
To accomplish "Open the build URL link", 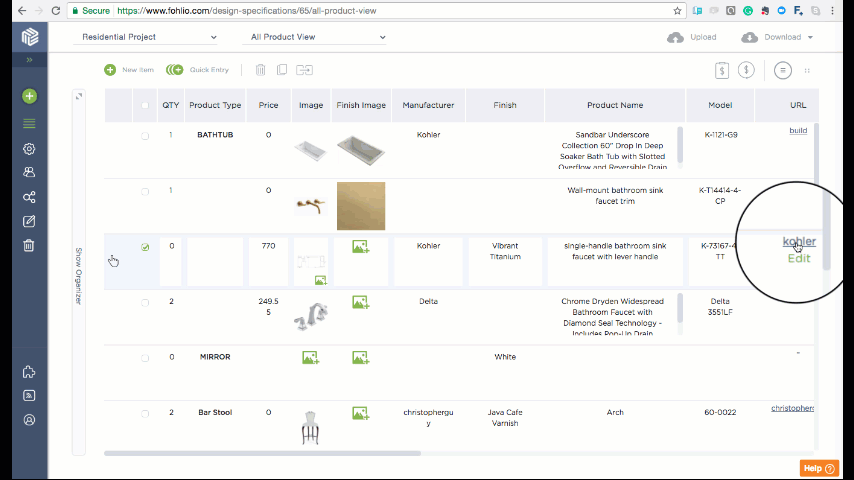I will 798,131.
